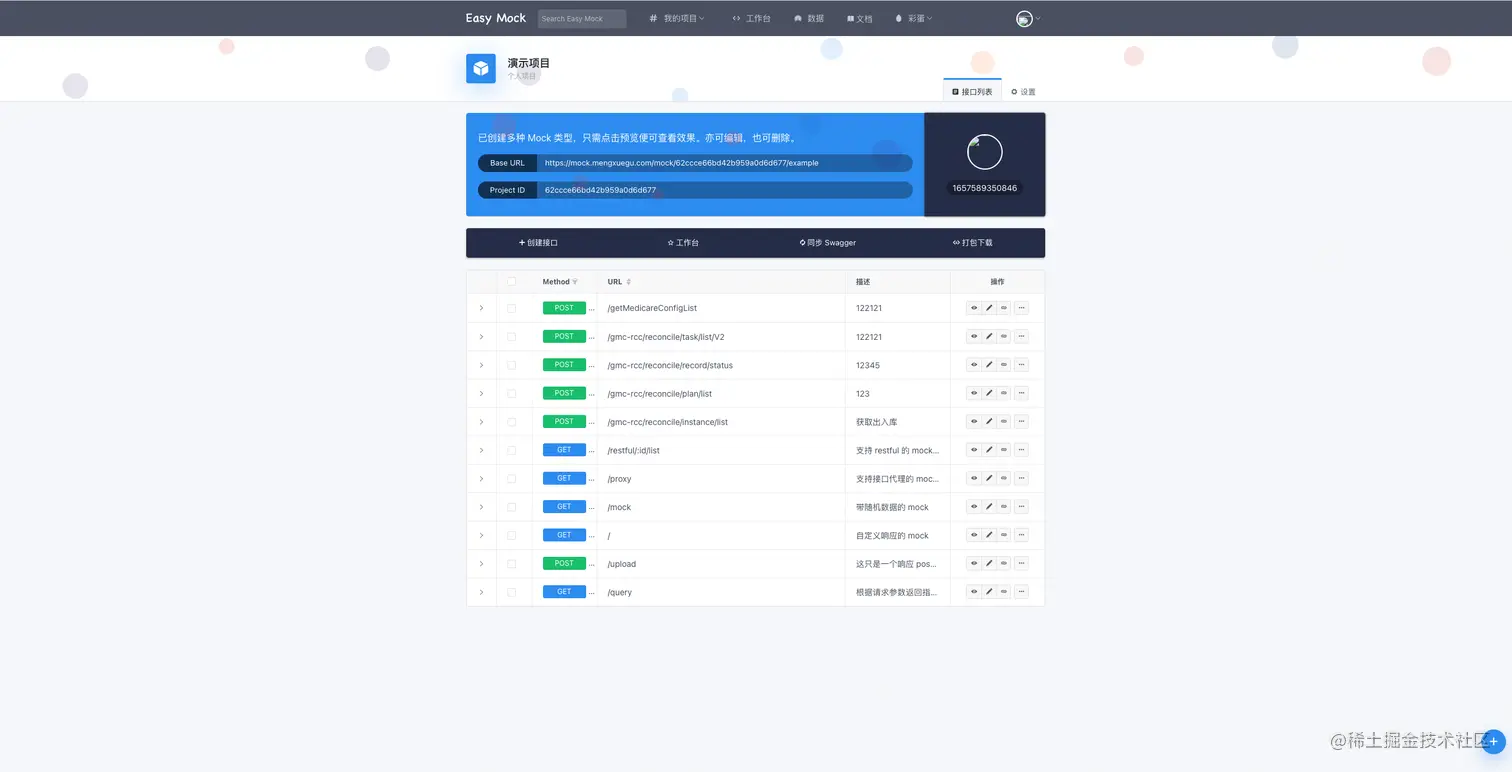This screenshot has width=1512, height=772.
Task: Preview the /getMedicareConfigList mock with eye icon
Action: point(974,308)
